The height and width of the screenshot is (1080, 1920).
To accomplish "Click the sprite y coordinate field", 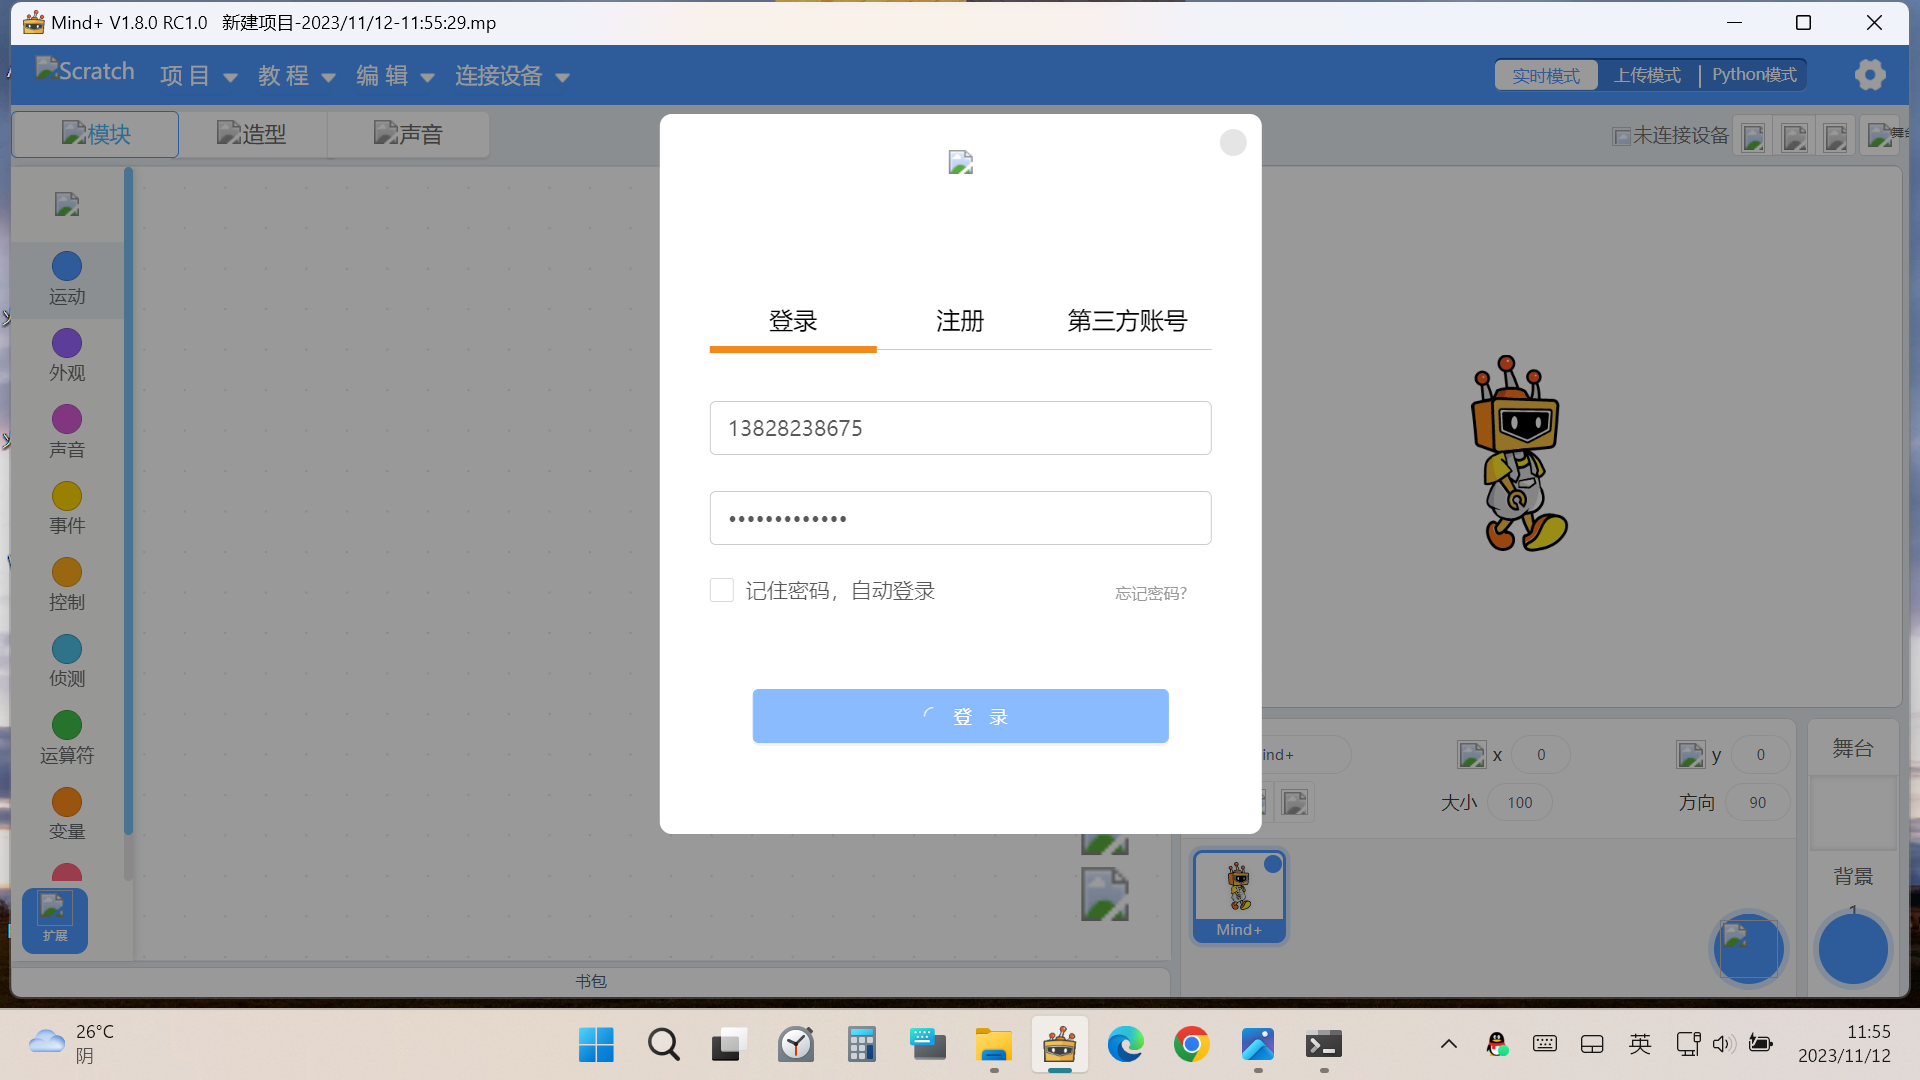I will [1761, 755].
